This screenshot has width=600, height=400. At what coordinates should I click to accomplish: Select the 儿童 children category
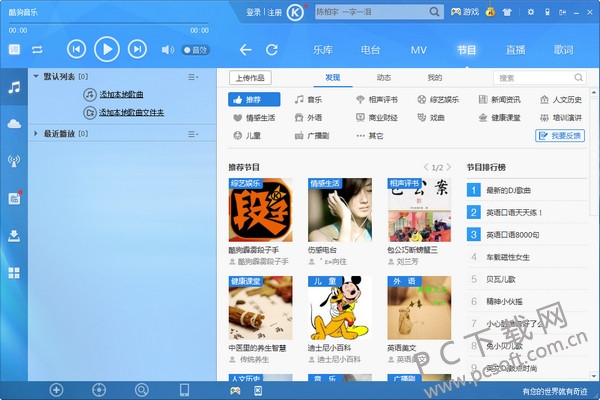point(247,136)
